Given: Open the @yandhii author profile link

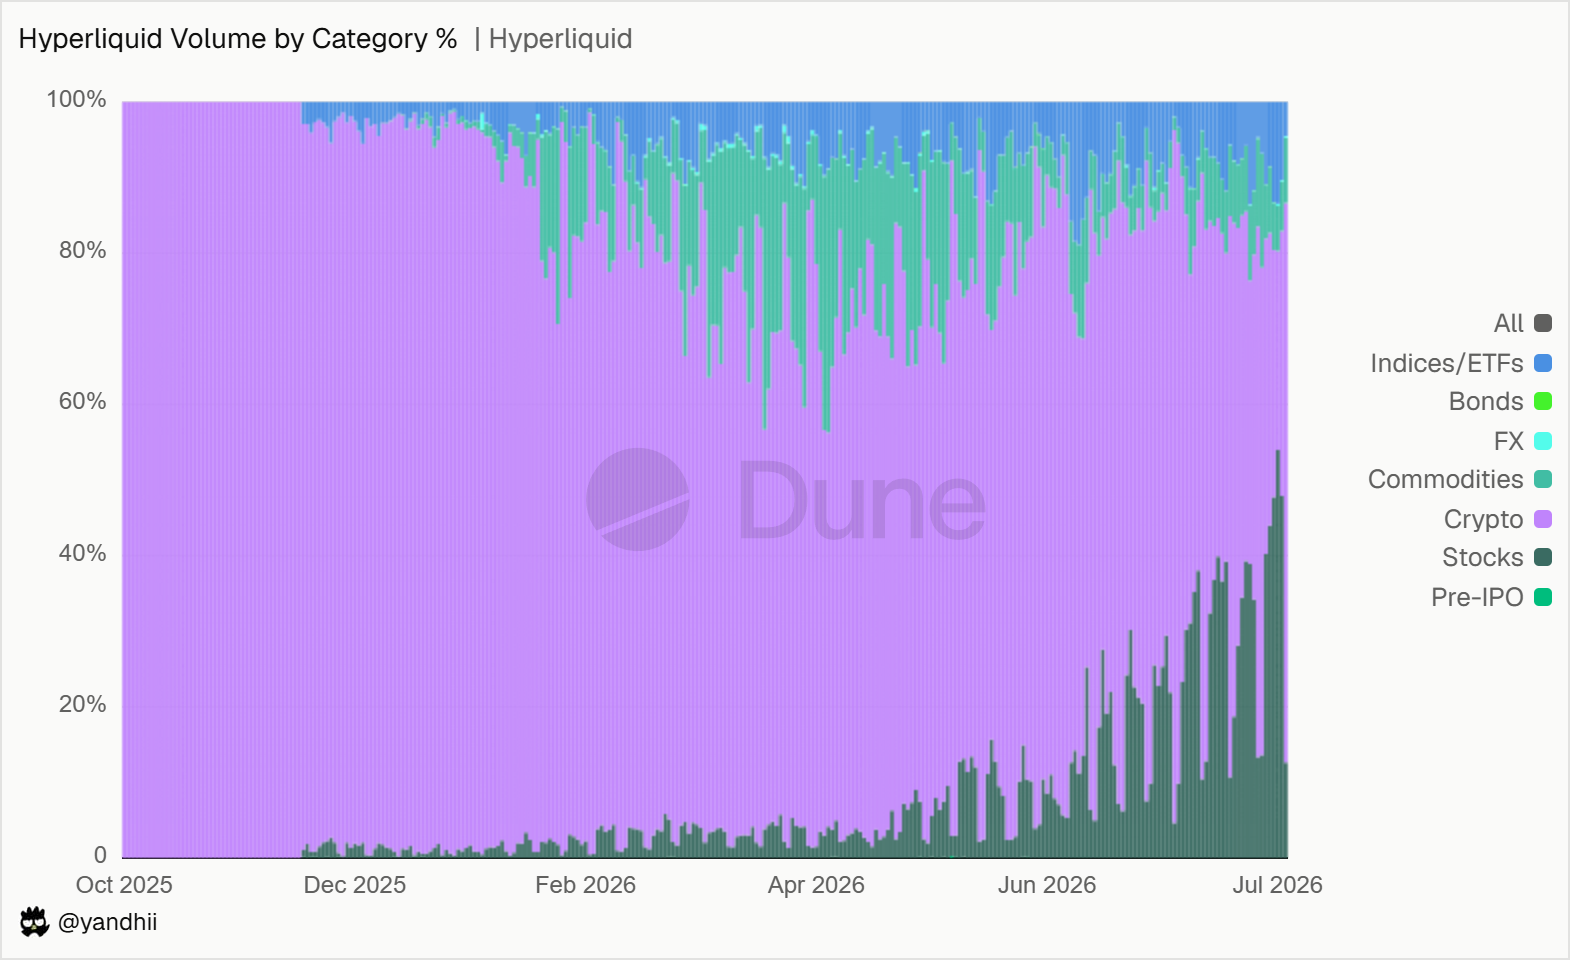Looking at the screenshot, I should pos(107,922).
